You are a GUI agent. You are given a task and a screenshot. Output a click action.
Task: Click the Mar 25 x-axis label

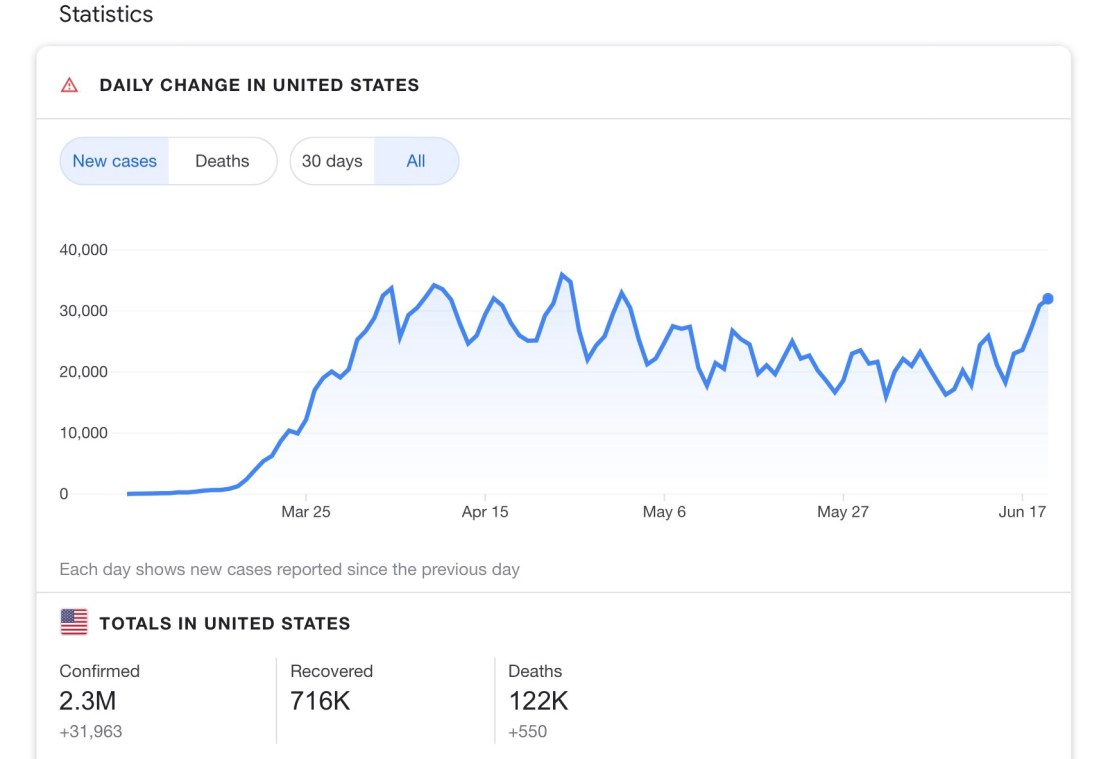306,512
